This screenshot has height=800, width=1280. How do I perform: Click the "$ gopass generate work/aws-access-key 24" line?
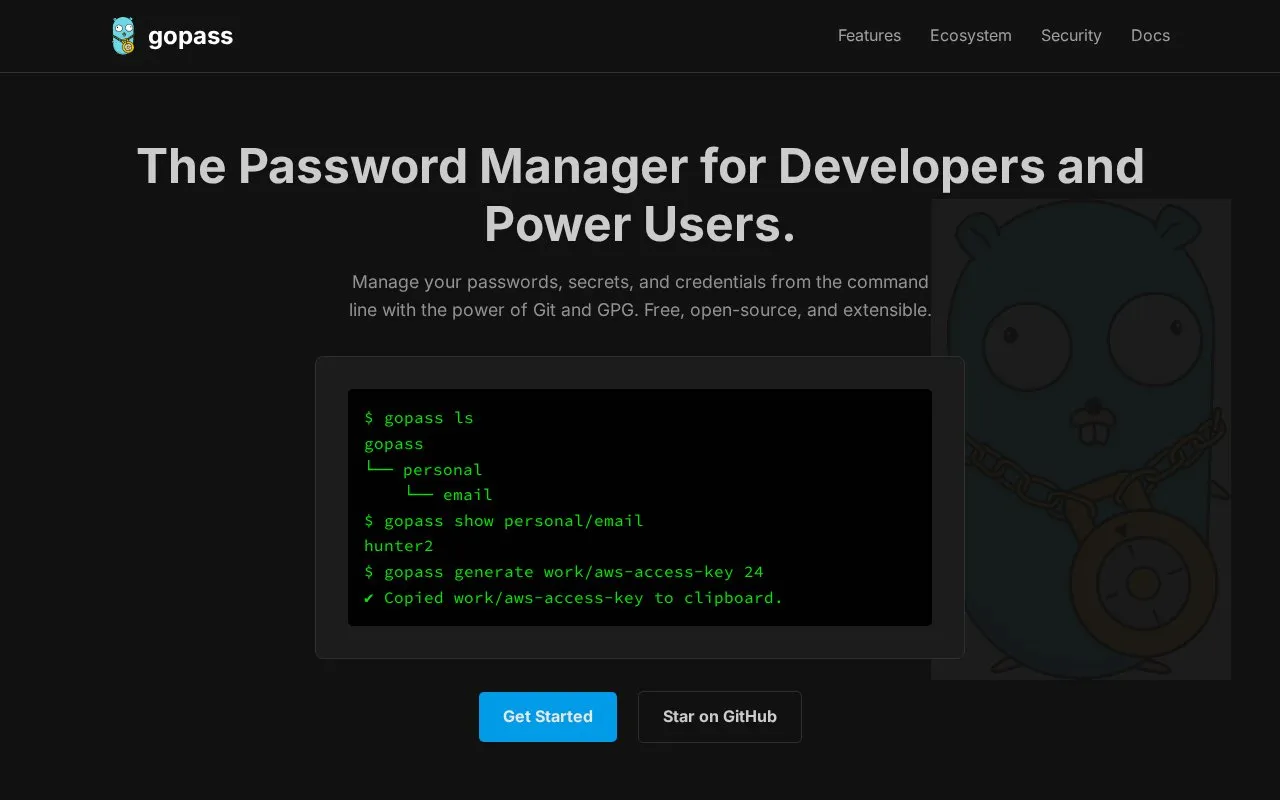point(564,572)
